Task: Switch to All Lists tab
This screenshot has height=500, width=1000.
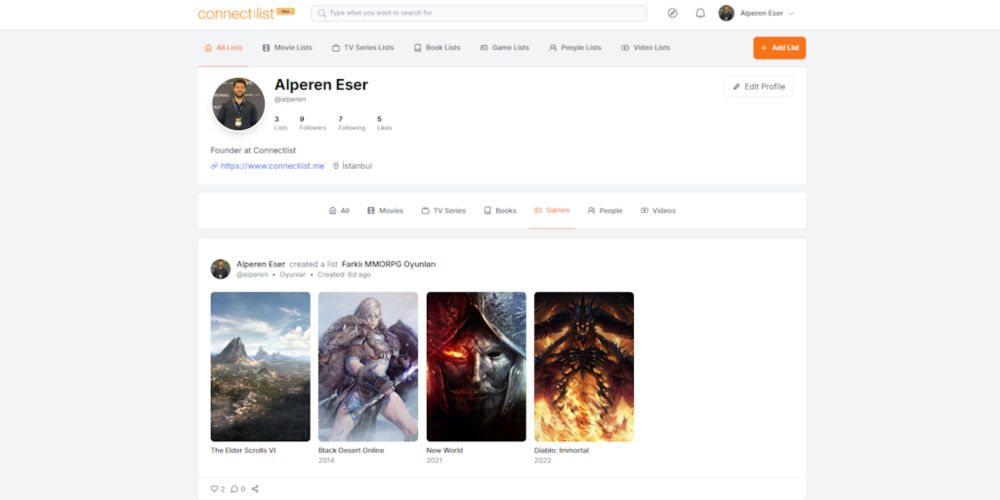Action: tap(223, 48)
